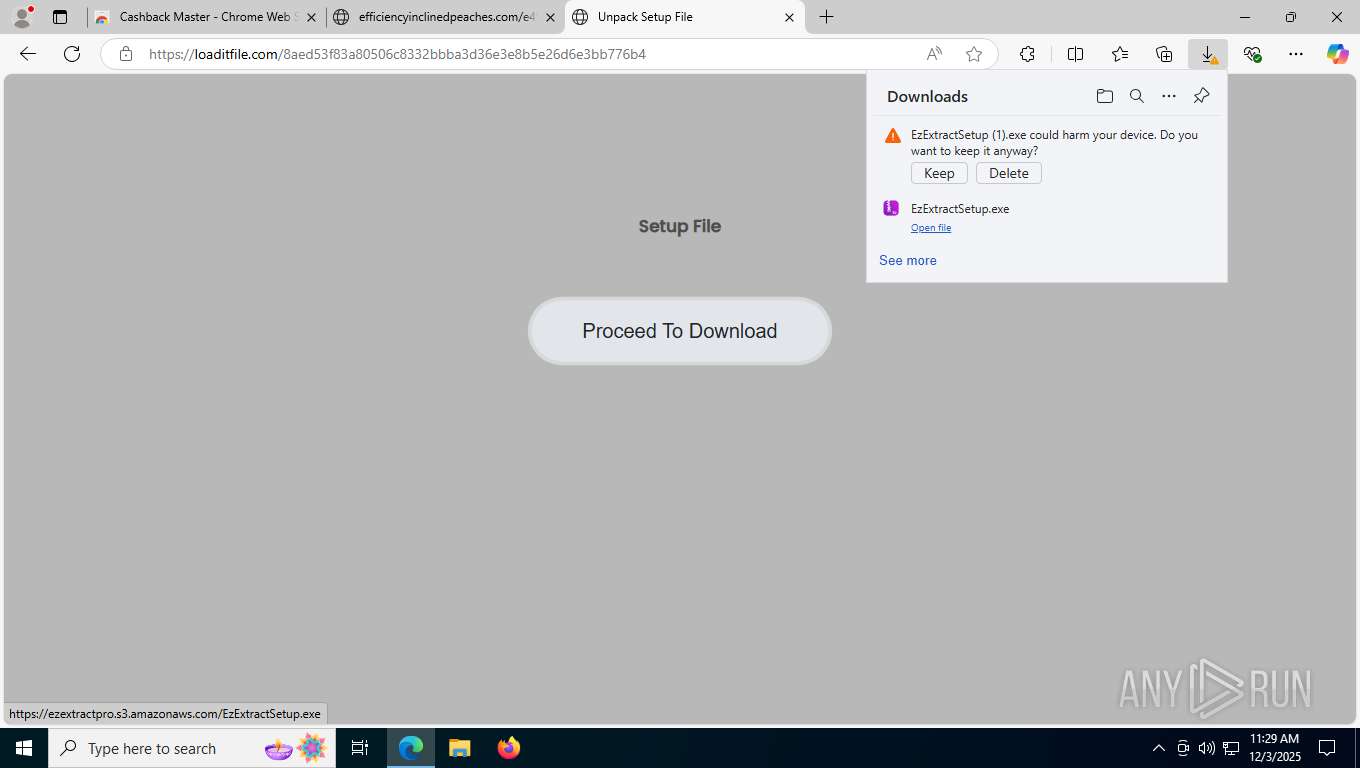
Task: Search downloads magnifier icon
Action: click(x=1137, y=96)
